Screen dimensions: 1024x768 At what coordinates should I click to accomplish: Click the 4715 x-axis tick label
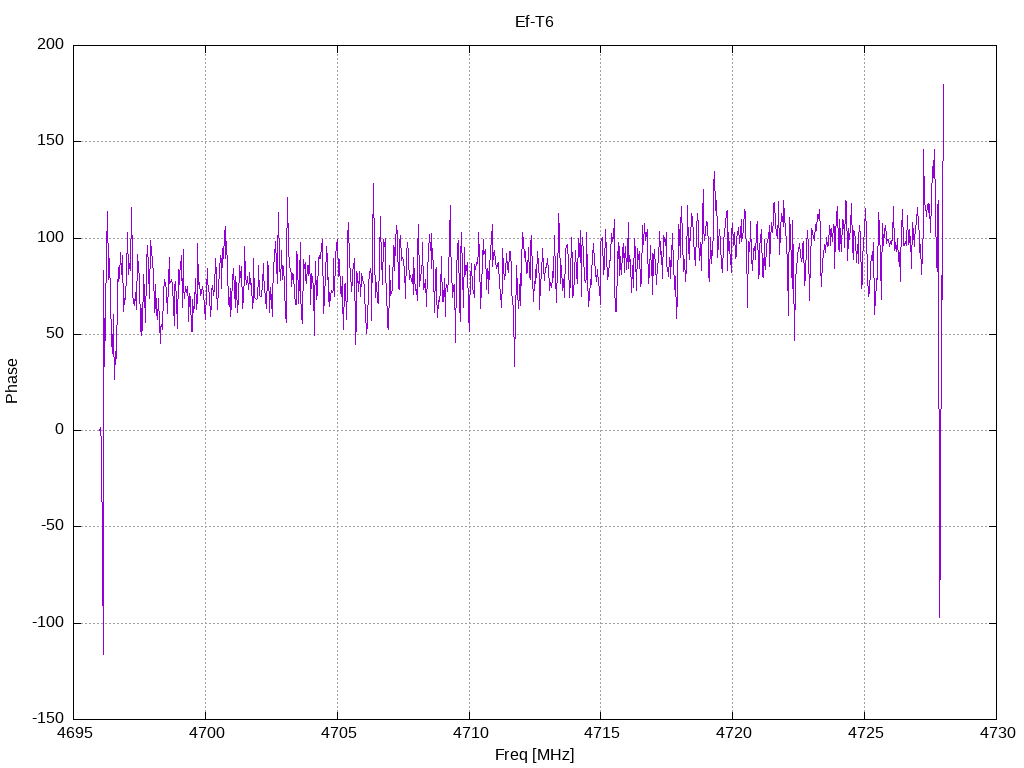601,733
